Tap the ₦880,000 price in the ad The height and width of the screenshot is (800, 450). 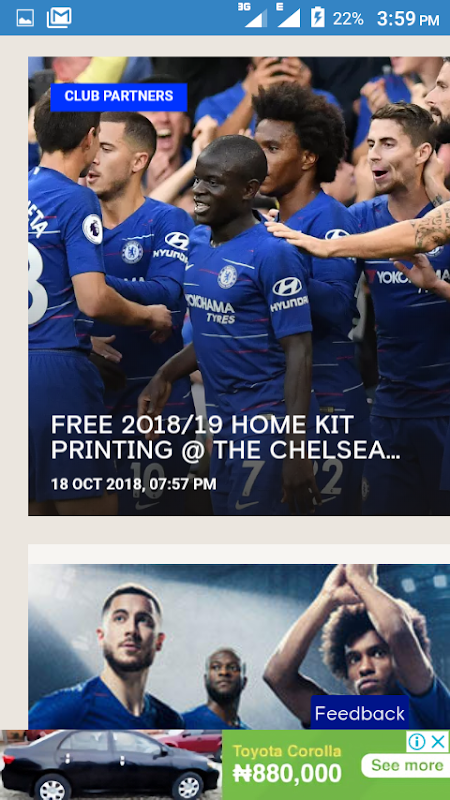tap(287, 774)
